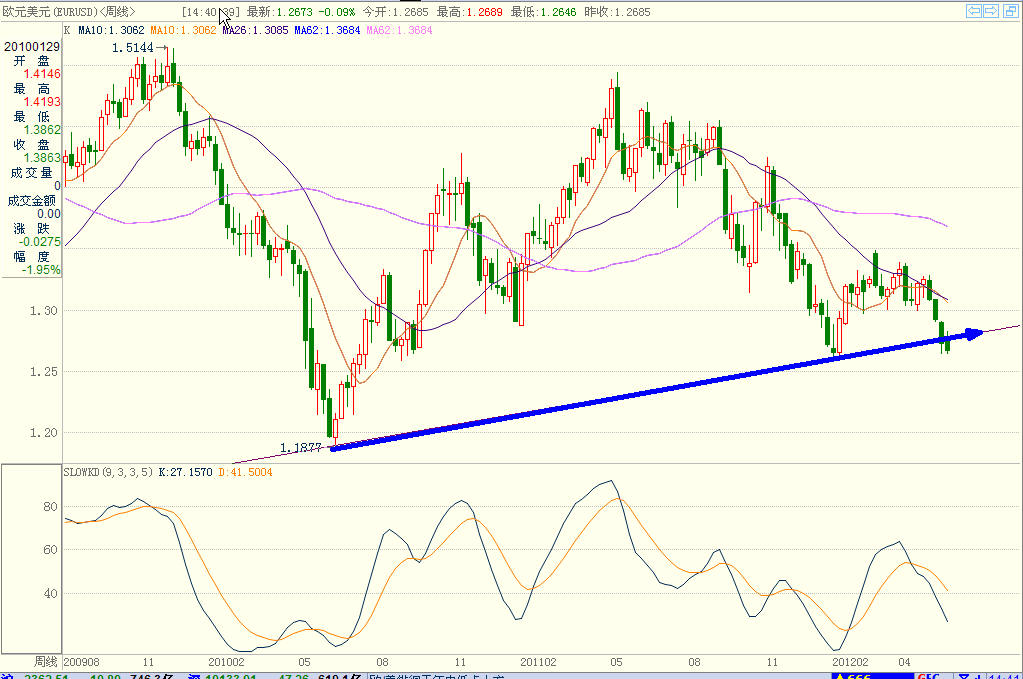The width and height of the screenshot is (1023, 679).
Task: Click the restore window icon beside arrows
Action: pos(1011,11)
